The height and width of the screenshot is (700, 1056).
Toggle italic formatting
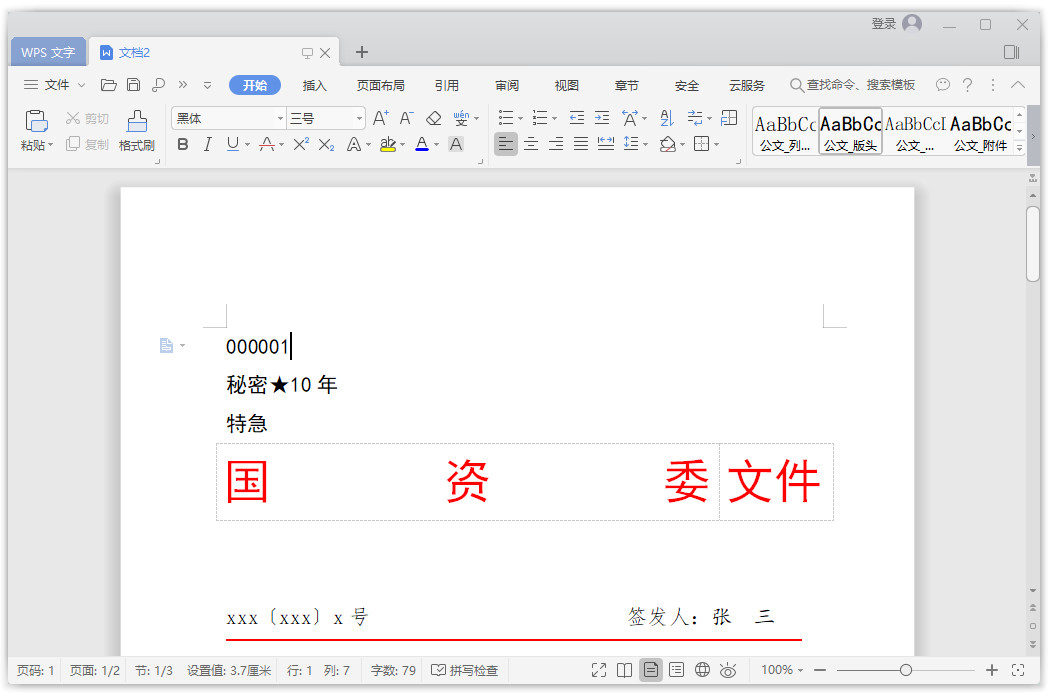[x=207, y=144]
